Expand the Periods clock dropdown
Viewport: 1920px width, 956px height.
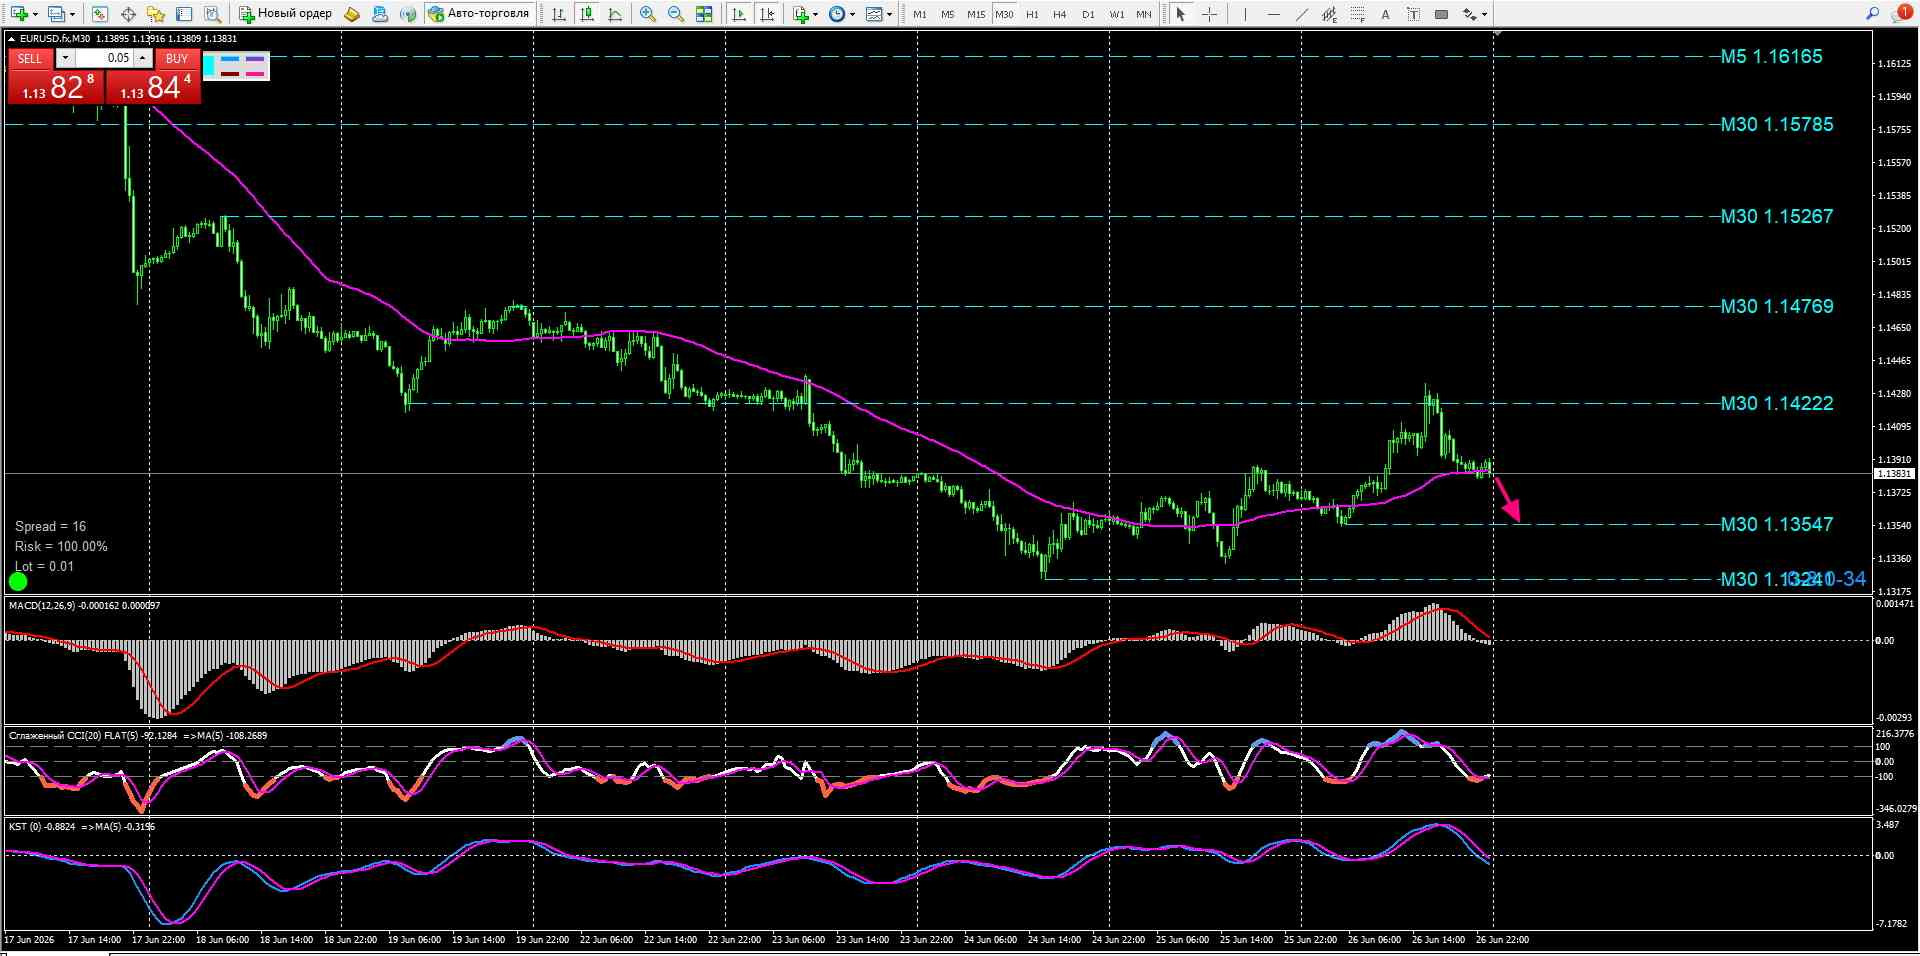pos(852,14)
